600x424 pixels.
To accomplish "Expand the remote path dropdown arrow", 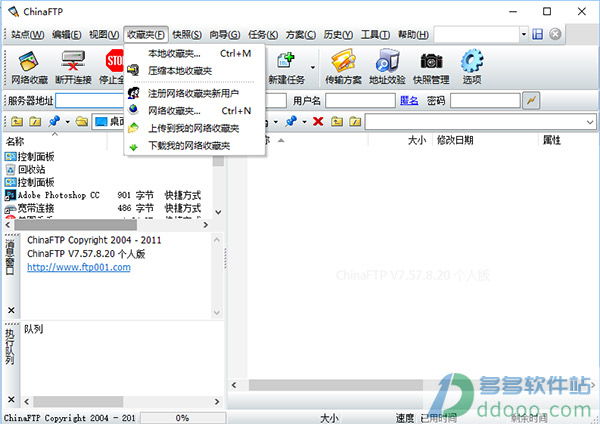I will (x=590, y=122).
